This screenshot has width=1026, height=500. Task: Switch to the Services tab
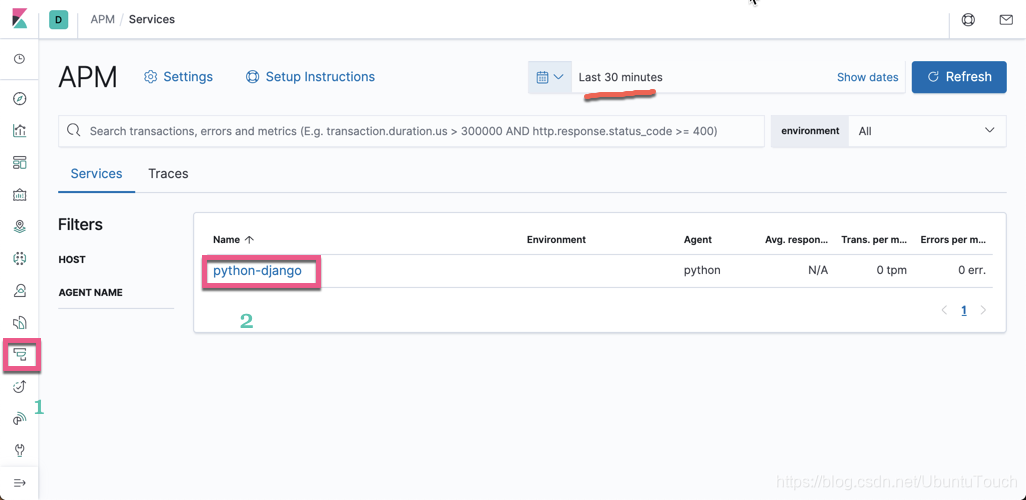(x=96, y=173)
